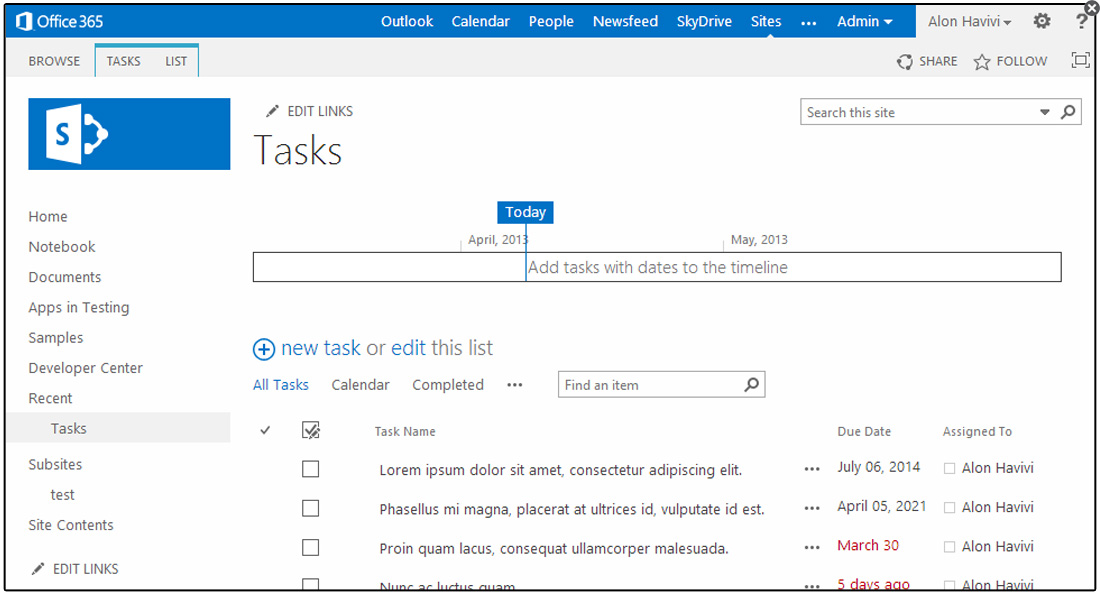Click the timeline bar placeholder

[x=657, y=267]
